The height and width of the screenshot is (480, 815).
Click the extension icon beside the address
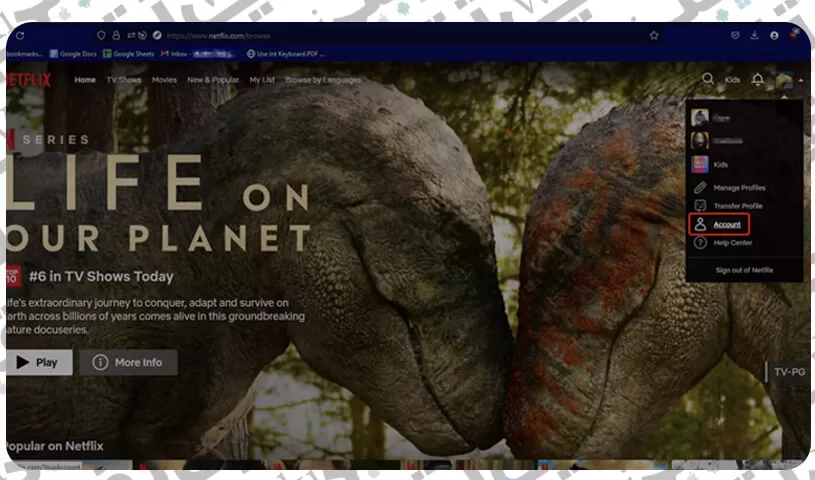157,35
